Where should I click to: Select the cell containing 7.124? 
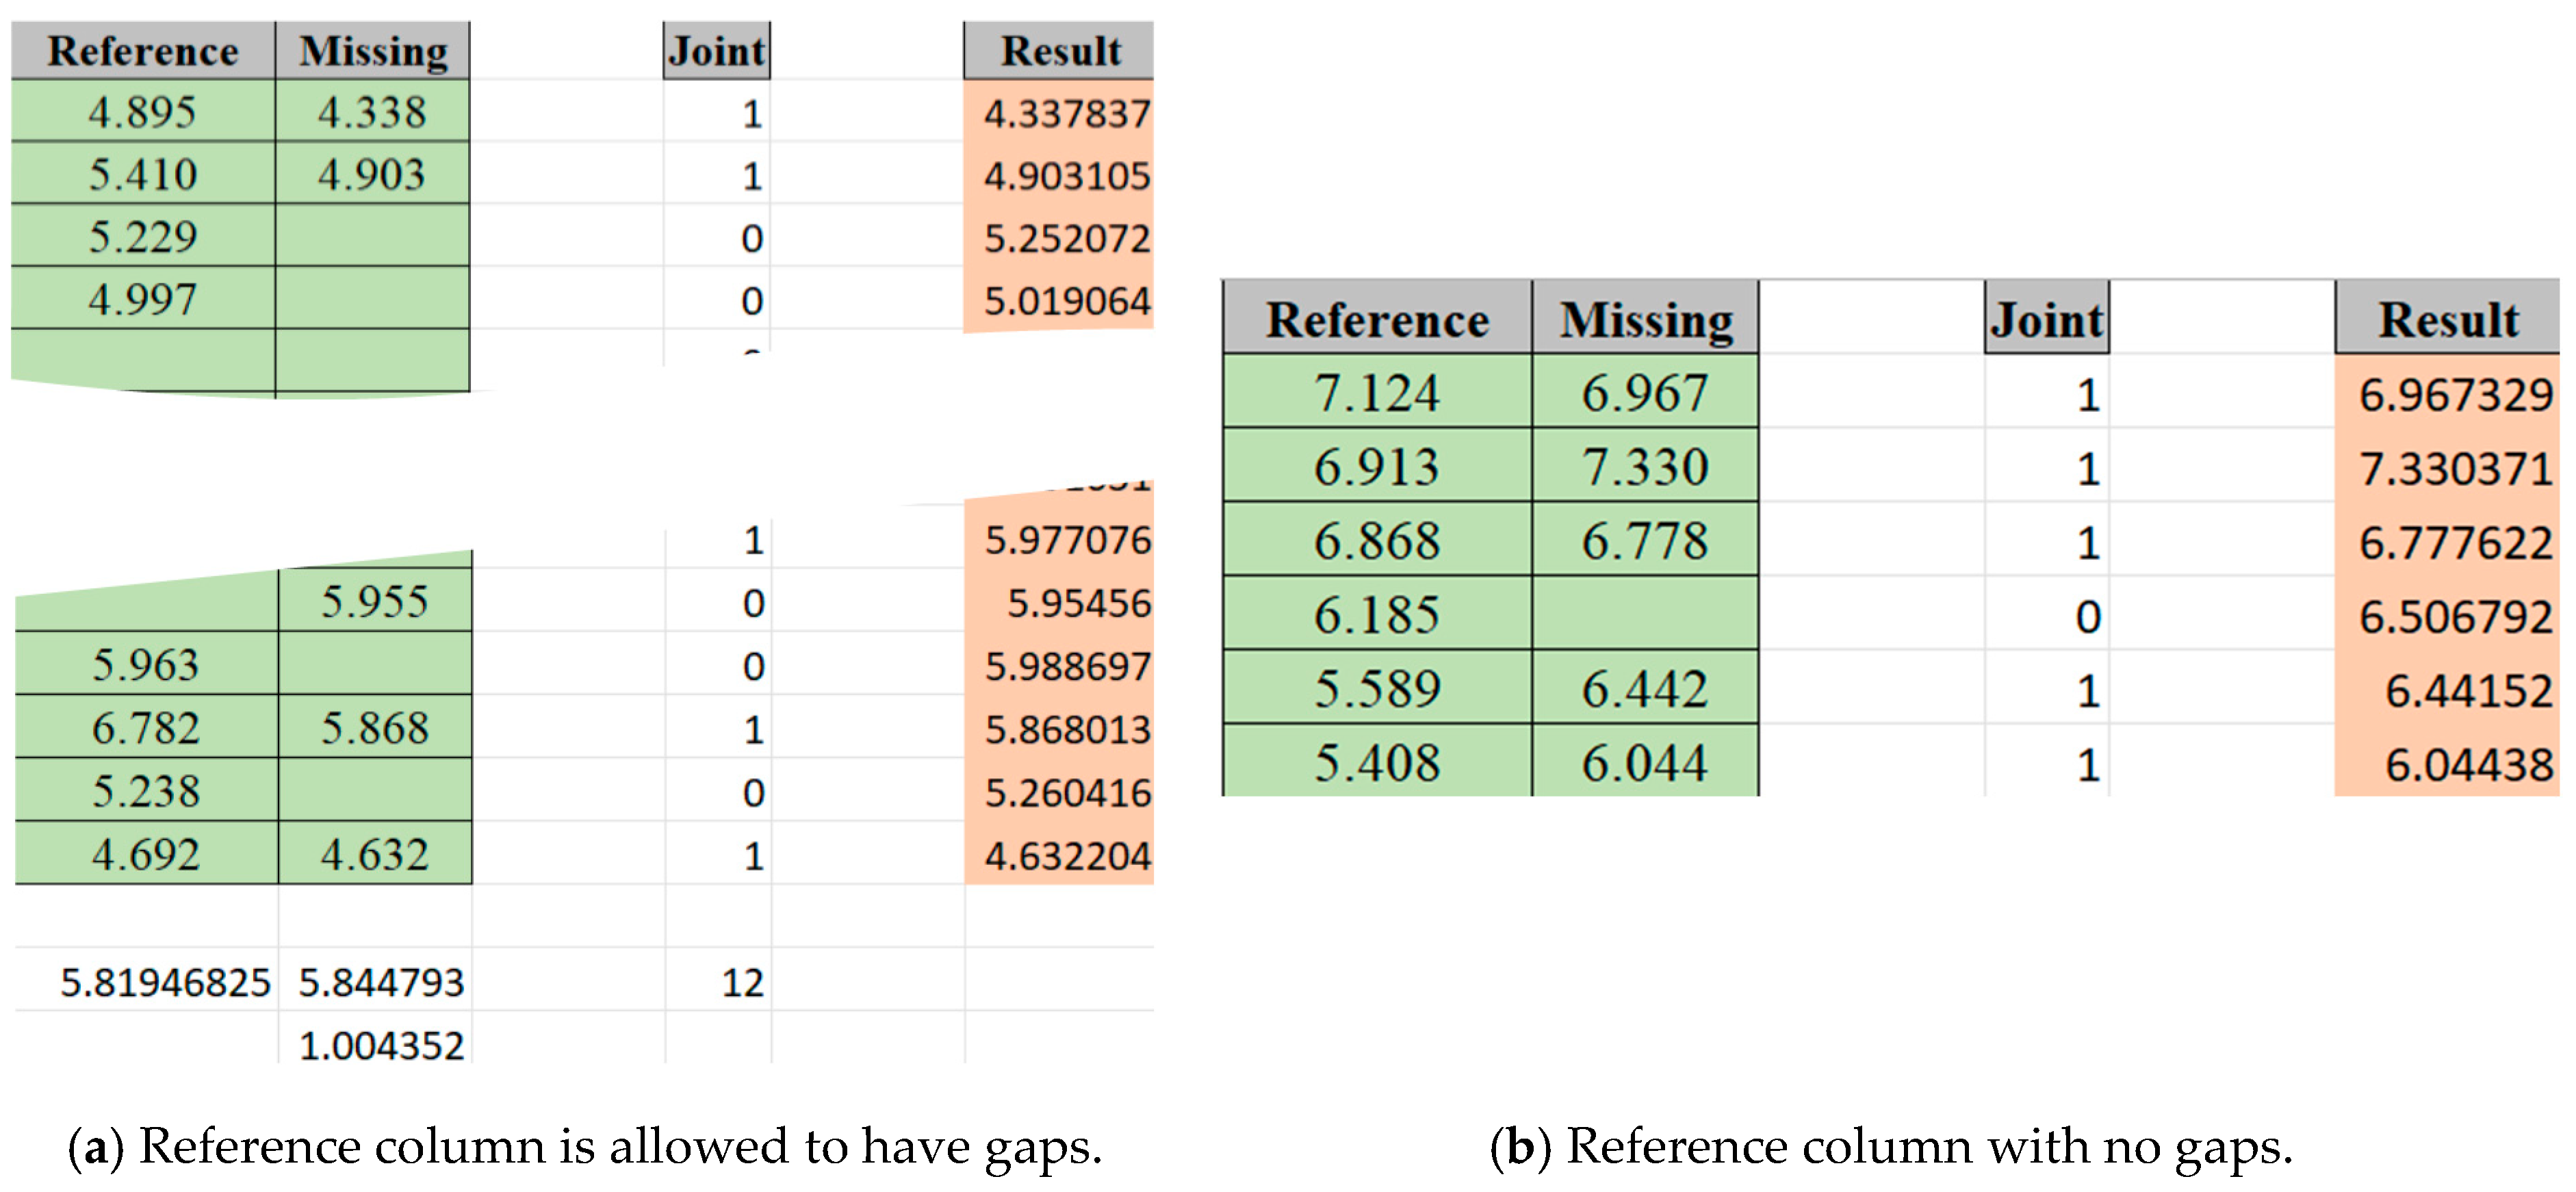[x=1377, y=393]
